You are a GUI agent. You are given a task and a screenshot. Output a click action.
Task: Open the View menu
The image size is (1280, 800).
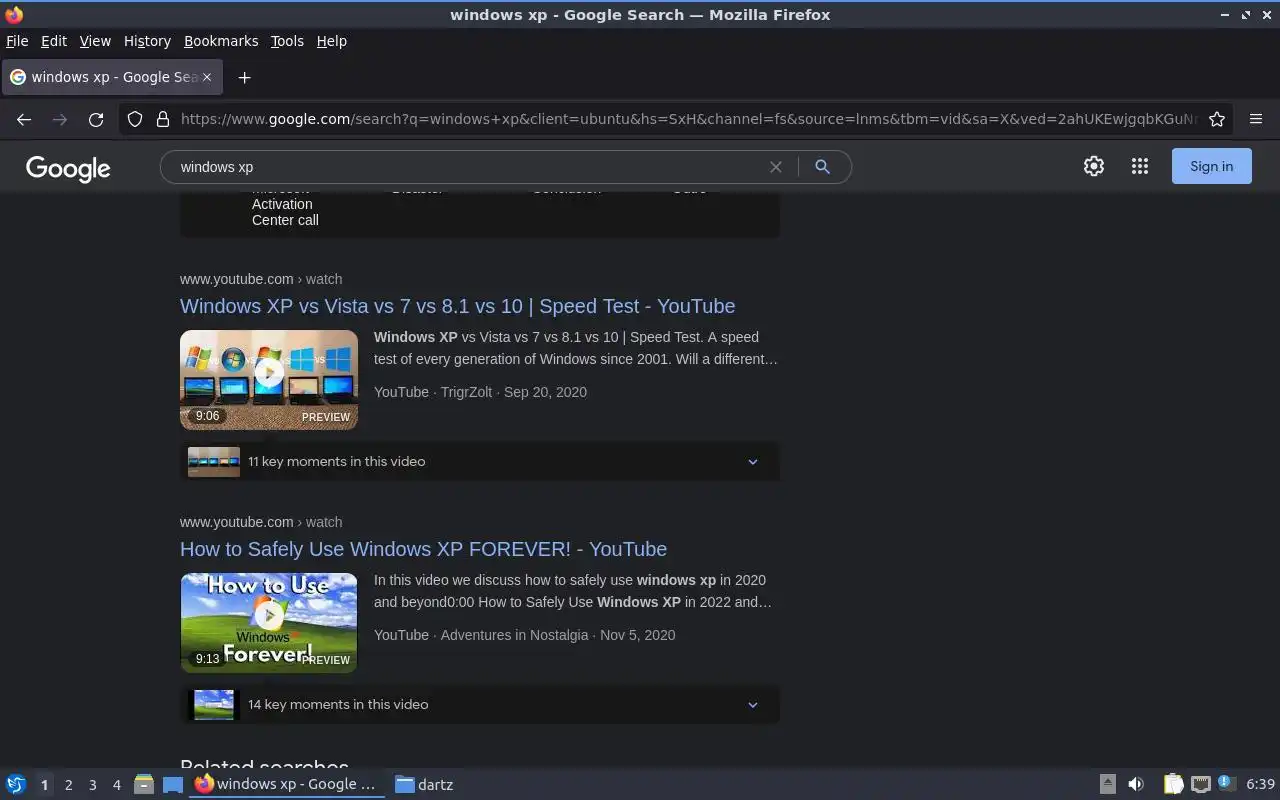pos(95,41)
